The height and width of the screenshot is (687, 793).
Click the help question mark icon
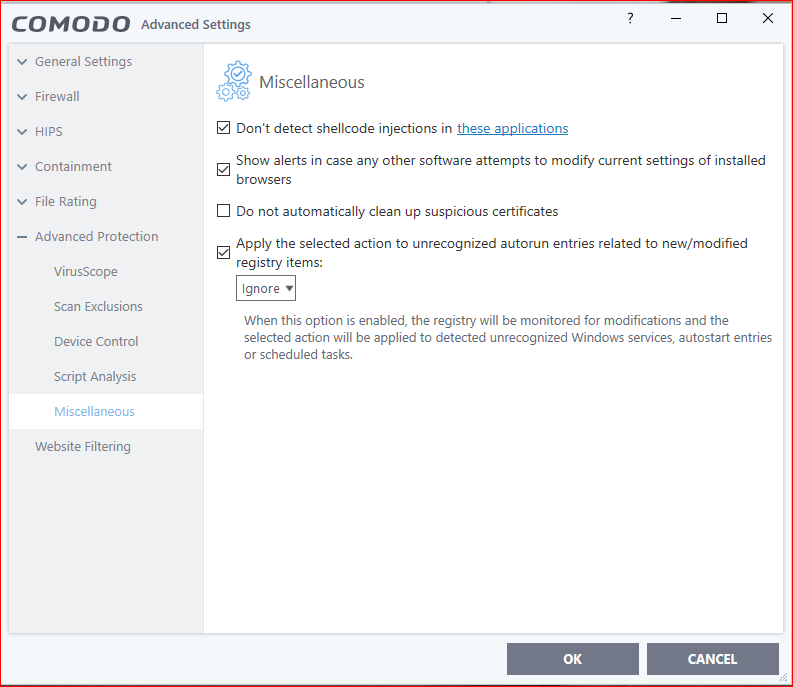pyautogui.click(x=630, y=19)
